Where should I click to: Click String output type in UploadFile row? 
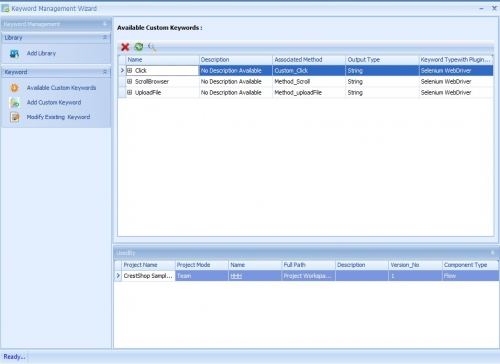click(382, 92)
